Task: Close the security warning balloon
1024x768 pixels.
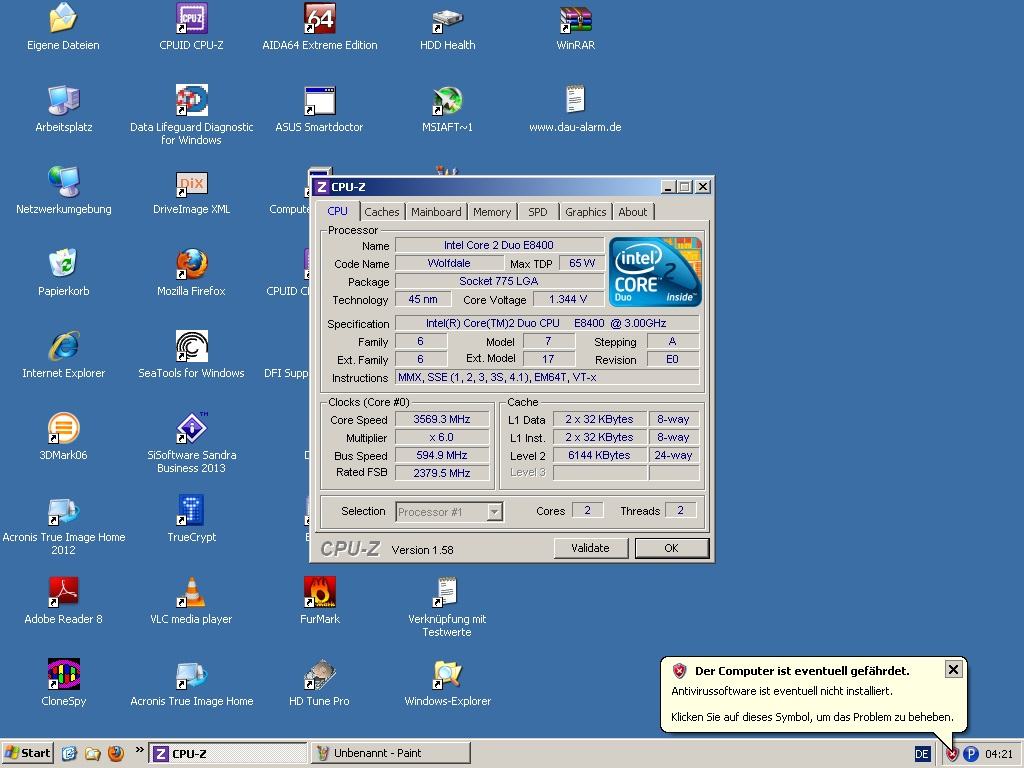Action: click(953, 669)
